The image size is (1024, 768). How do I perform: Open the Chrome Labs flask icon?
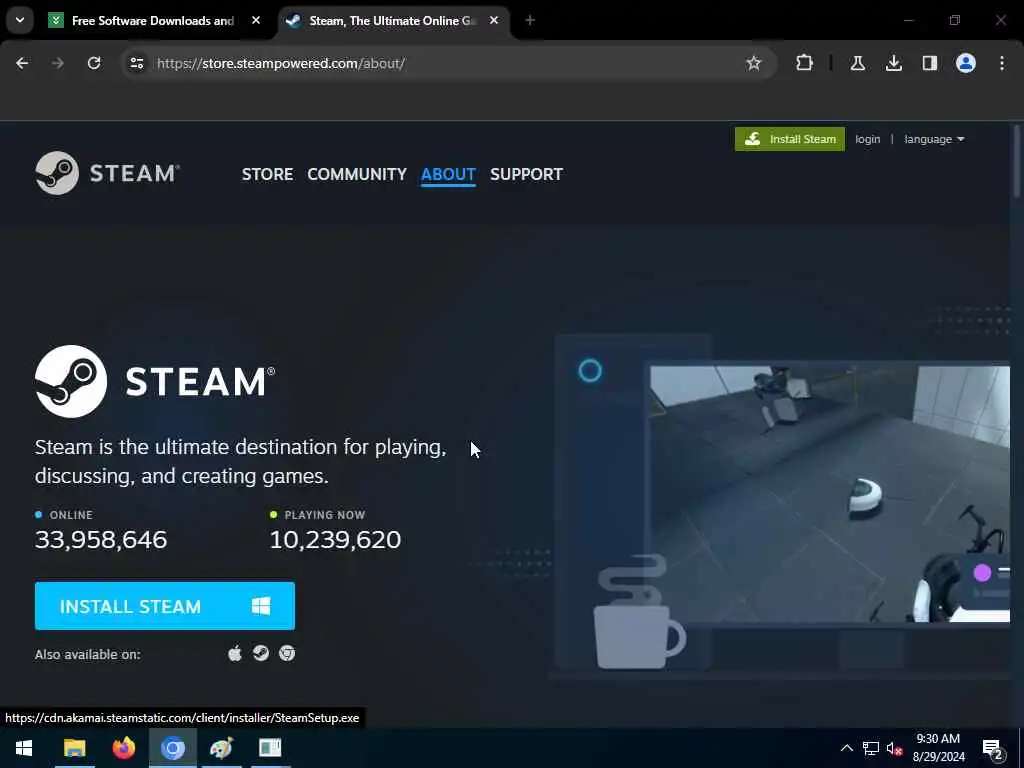(857, 63)
